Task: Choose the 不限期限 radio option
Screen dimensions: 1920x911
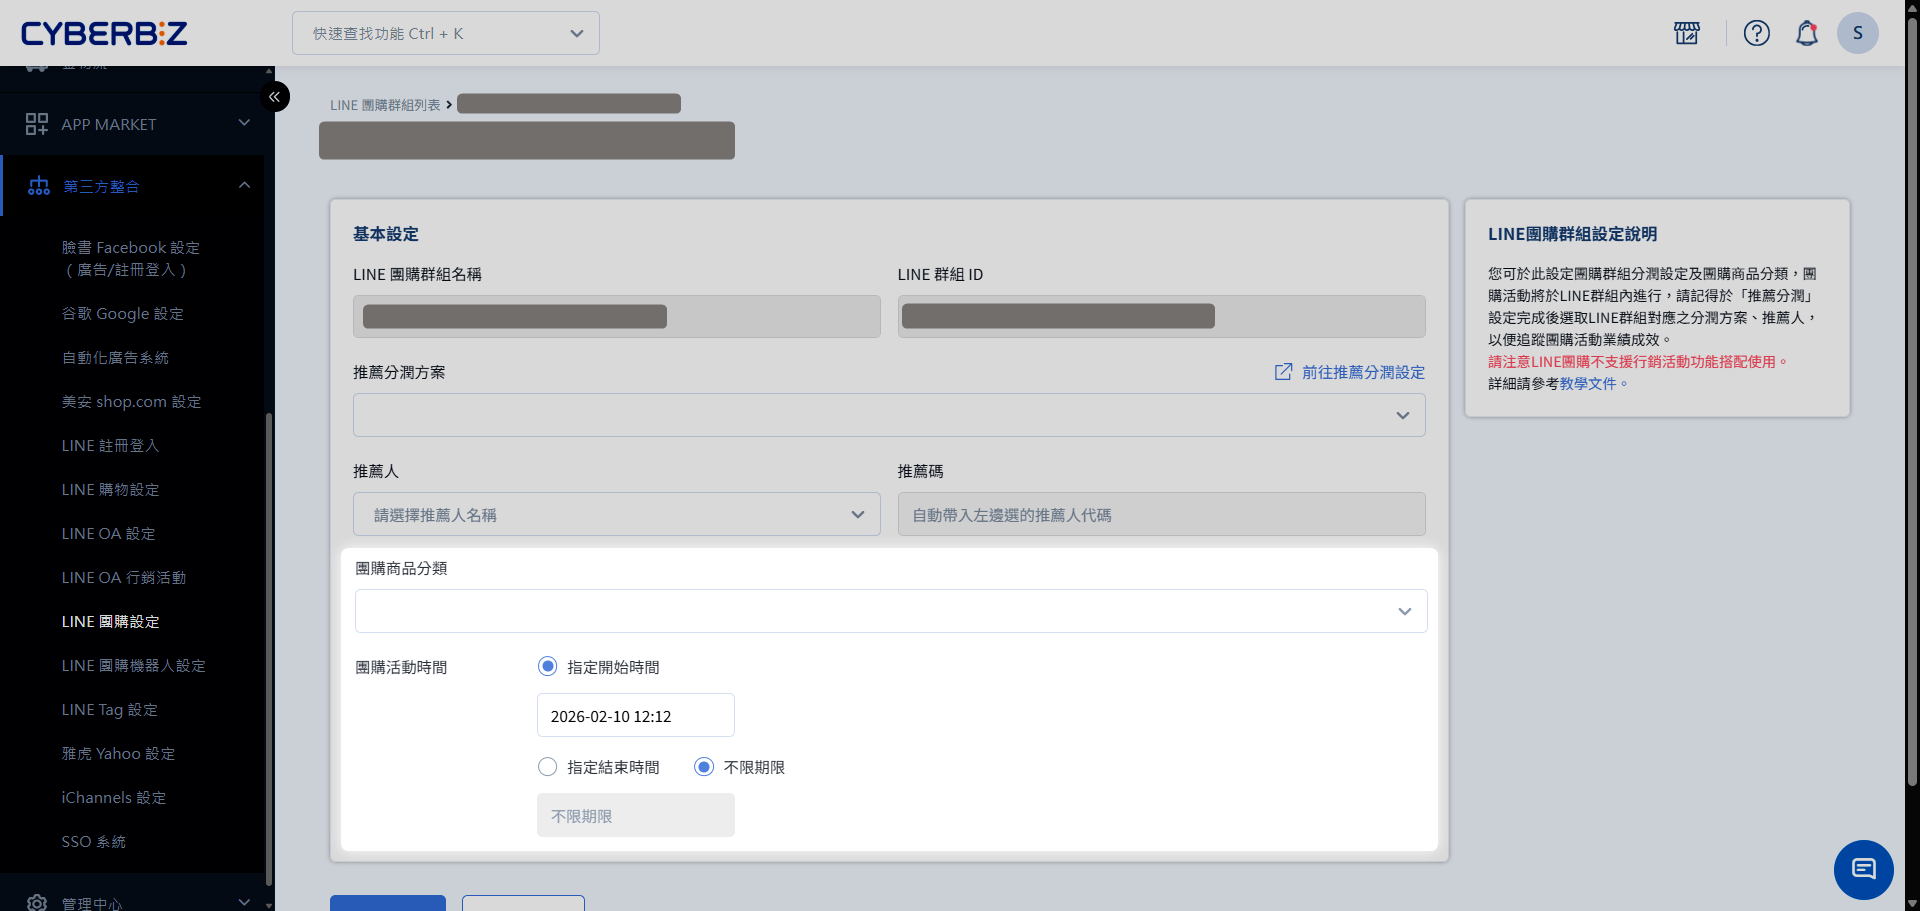Action: tap(704, 767)
